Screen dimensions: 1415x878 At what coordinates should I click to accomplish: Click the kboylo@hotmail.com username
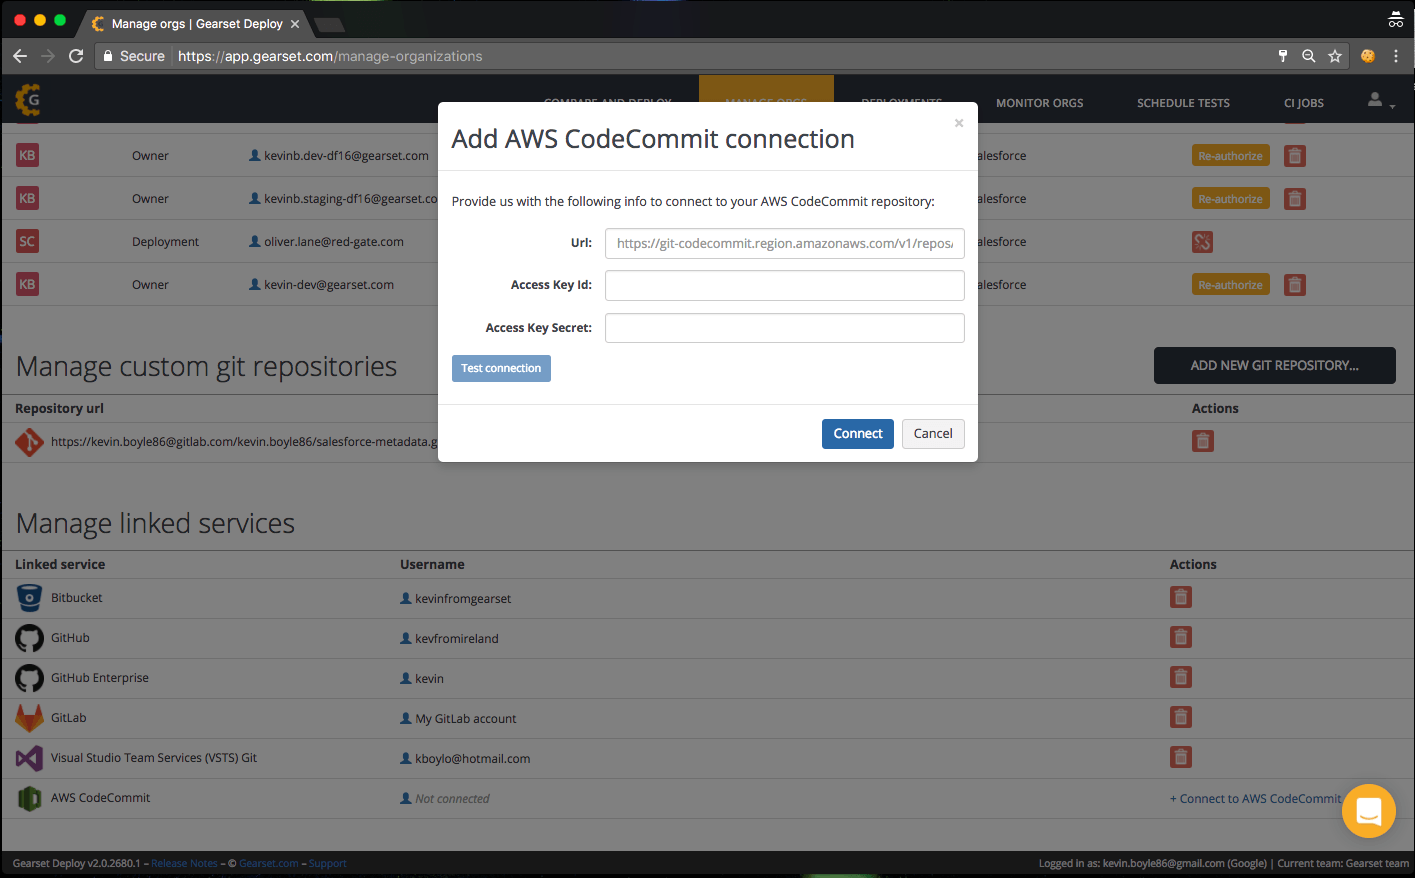[x=473, y=759]
